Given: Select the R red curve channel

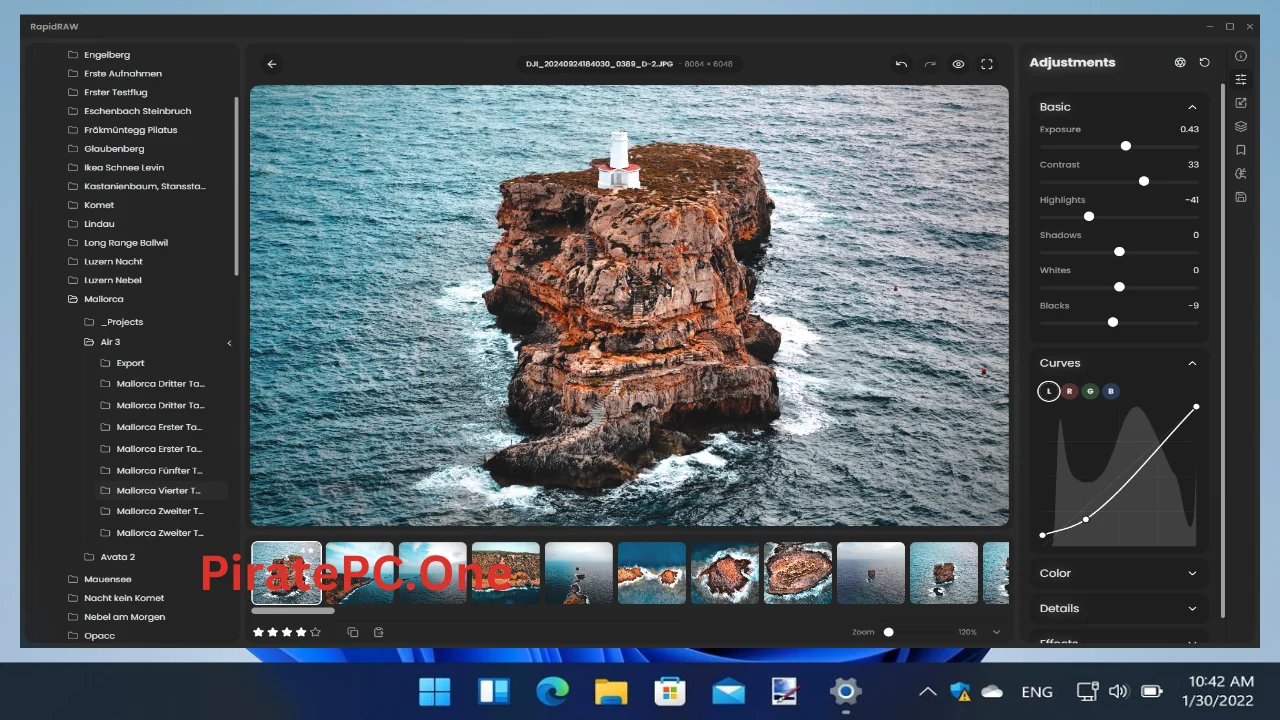Looking at the screenshot, I should coord(1069,391).
